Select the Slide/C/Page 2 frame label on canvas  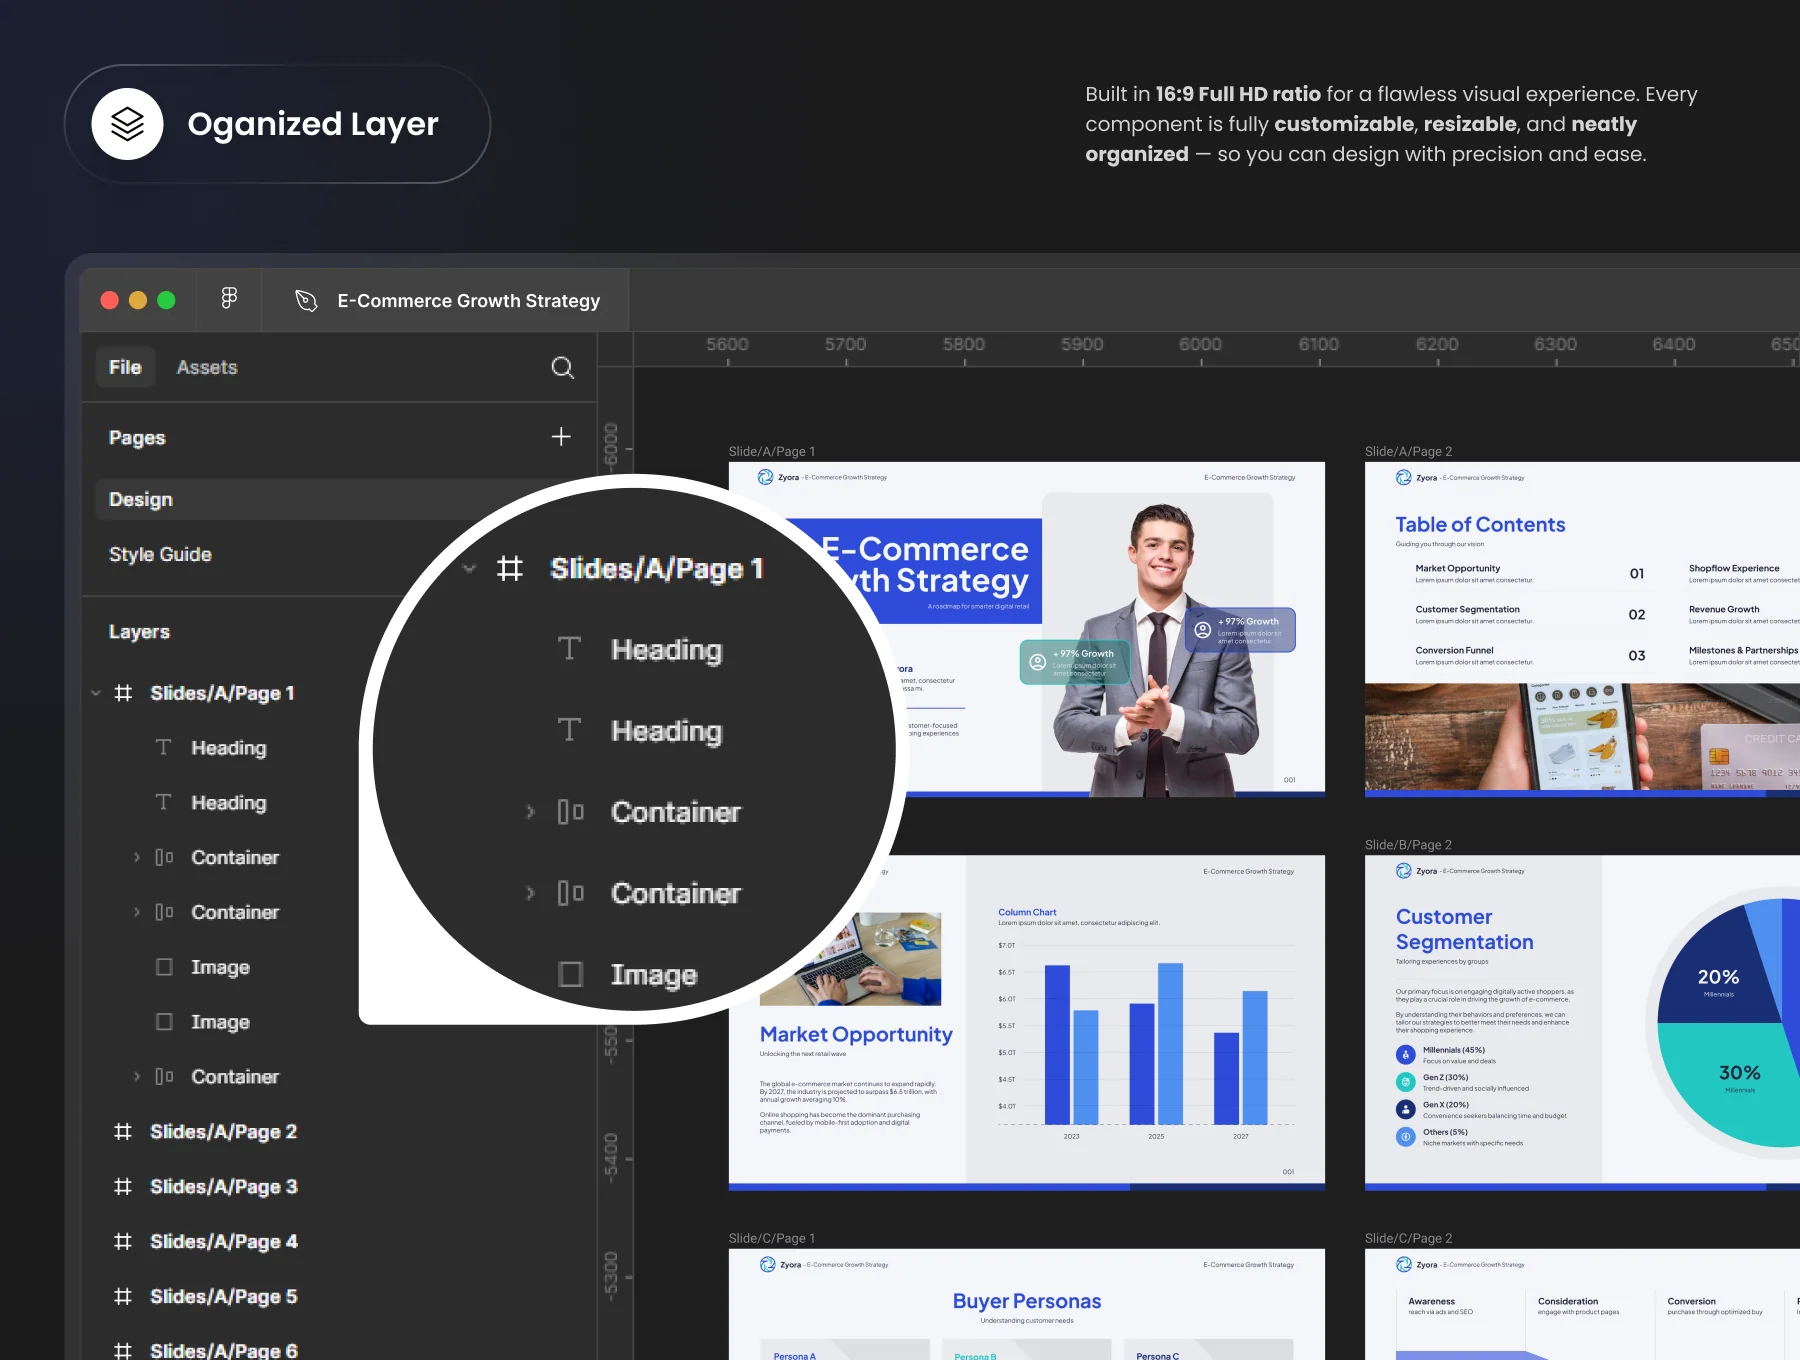pos(1408,1238)
